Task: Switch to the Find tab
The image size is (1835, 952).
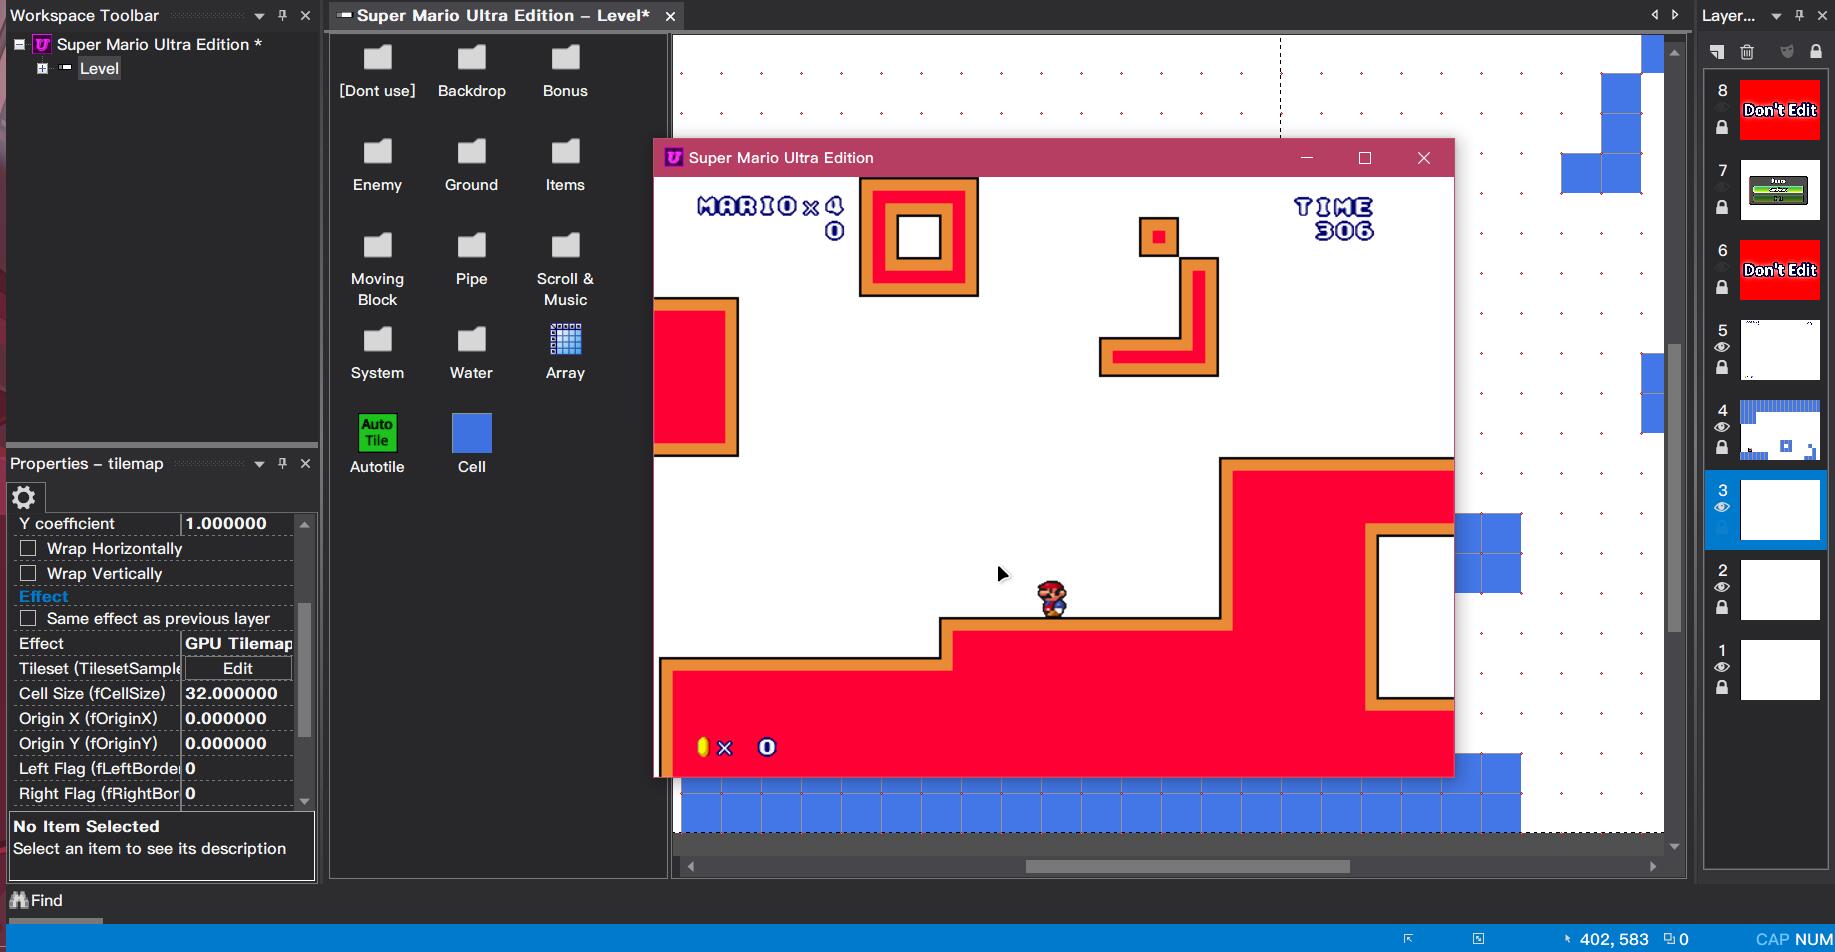Action: (37, 900)
